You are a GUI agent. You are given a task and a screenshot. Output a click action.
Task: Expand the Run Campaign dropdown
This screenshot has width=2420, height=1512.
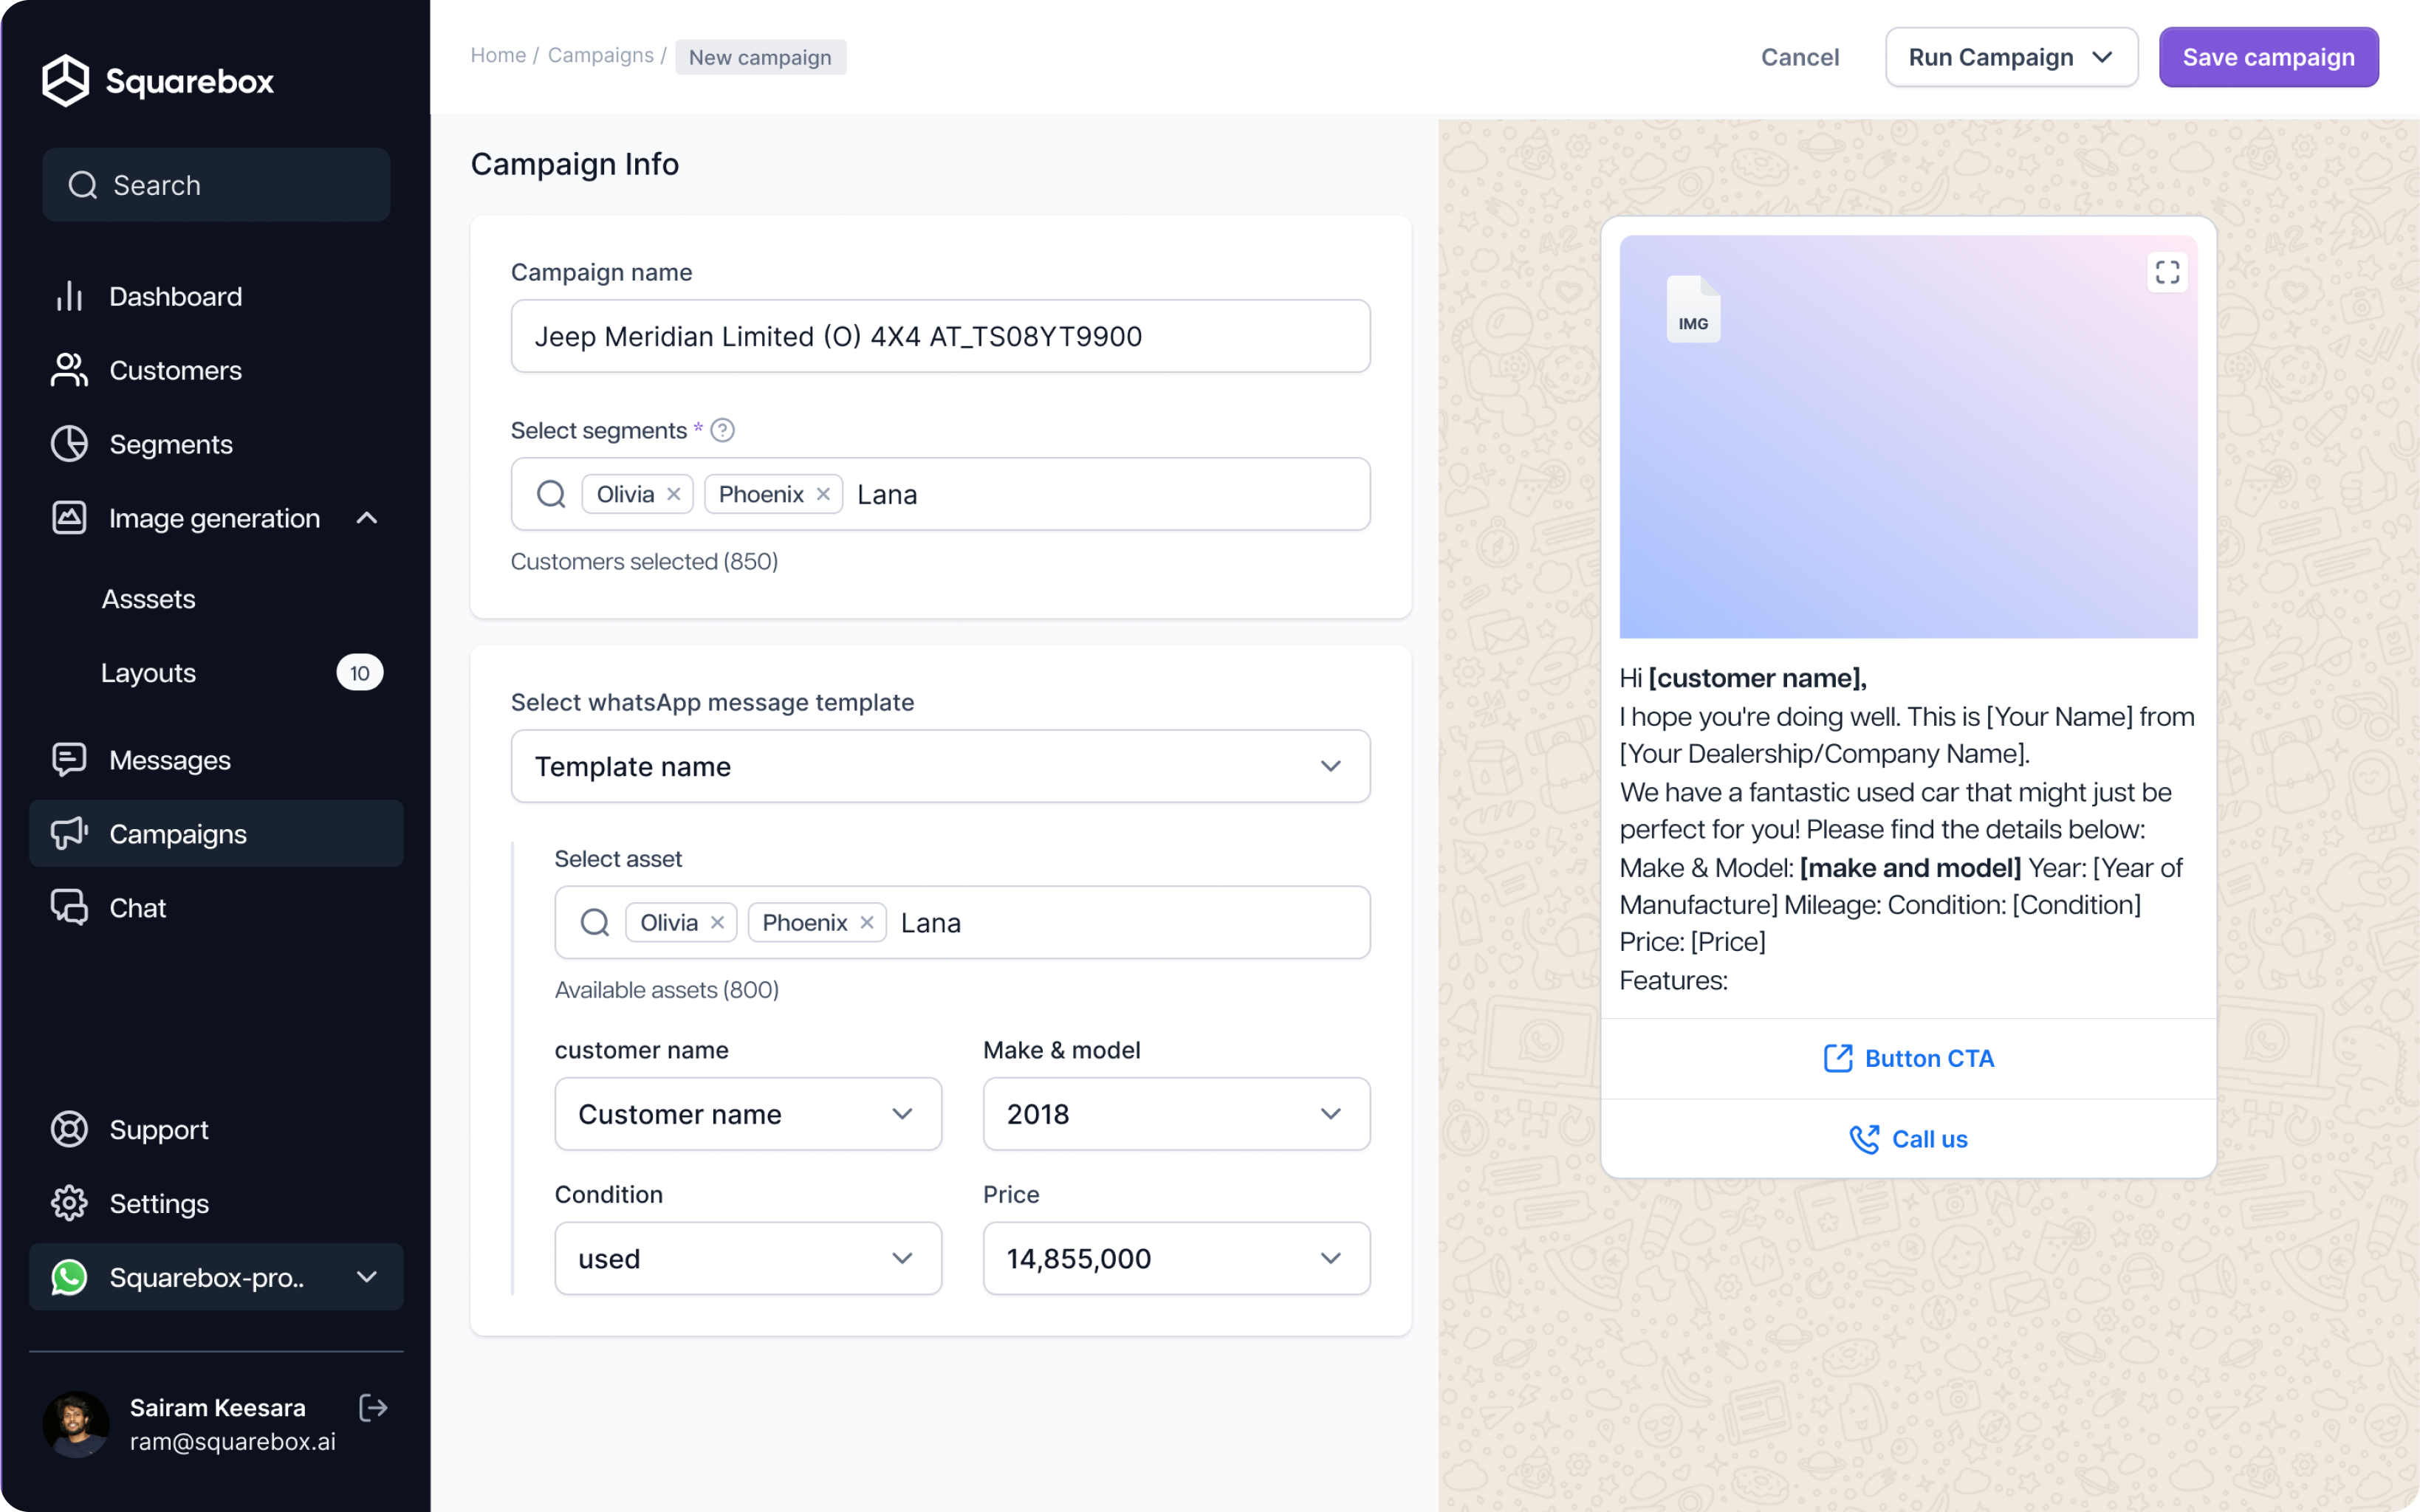(x=2011, y=57)
